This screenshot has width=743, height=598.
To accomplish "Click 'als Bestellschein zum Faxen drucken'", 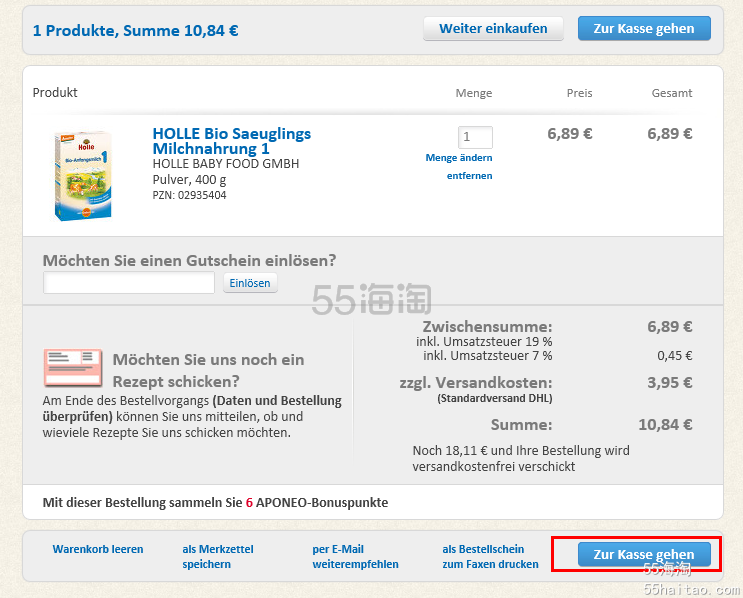I will [x=490, y=556].
